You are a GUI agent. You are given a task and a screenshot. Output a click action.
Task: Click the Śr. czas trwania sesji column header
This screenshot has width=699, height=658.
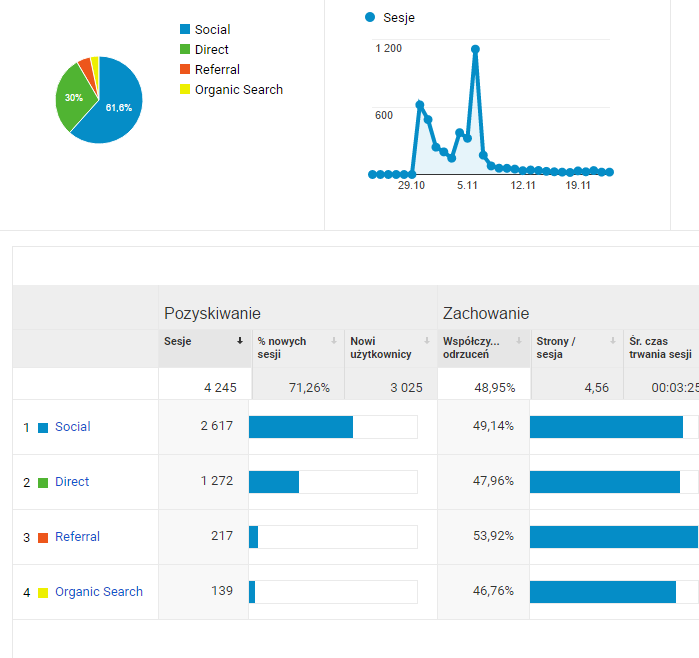point(661,348)
